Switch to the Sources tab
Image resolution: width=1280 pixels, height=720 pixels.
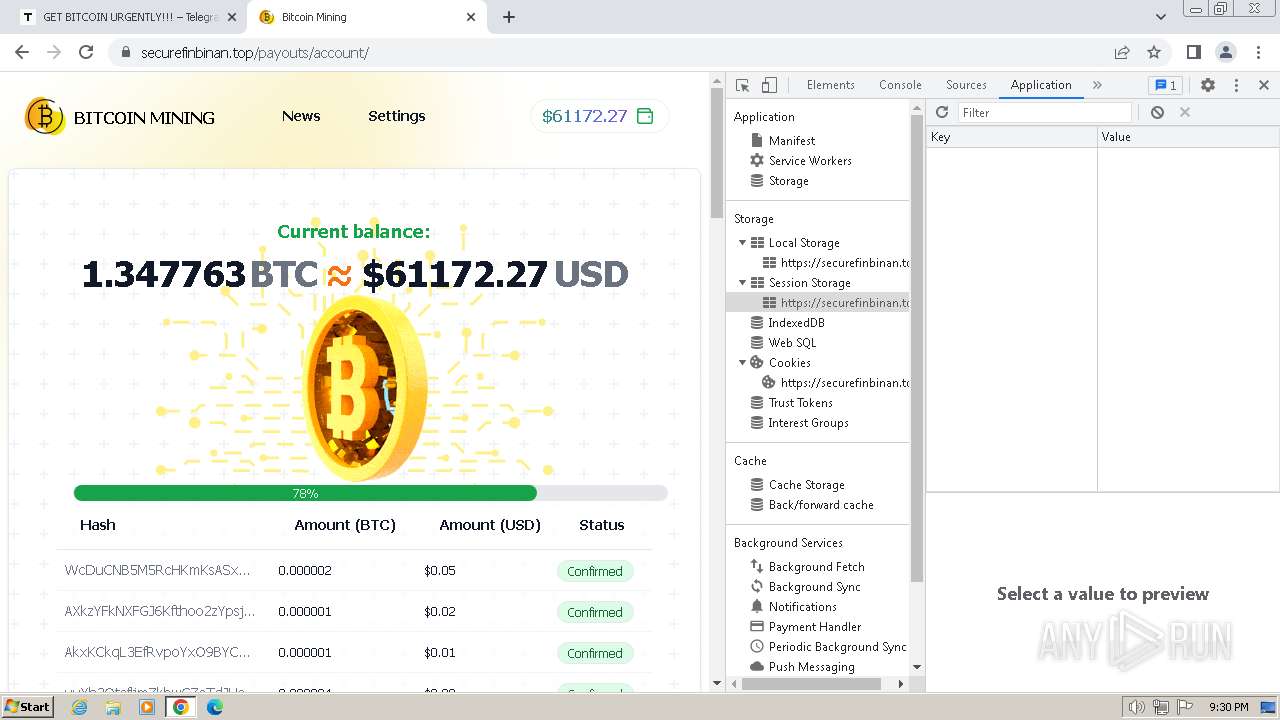coord(966,85)
